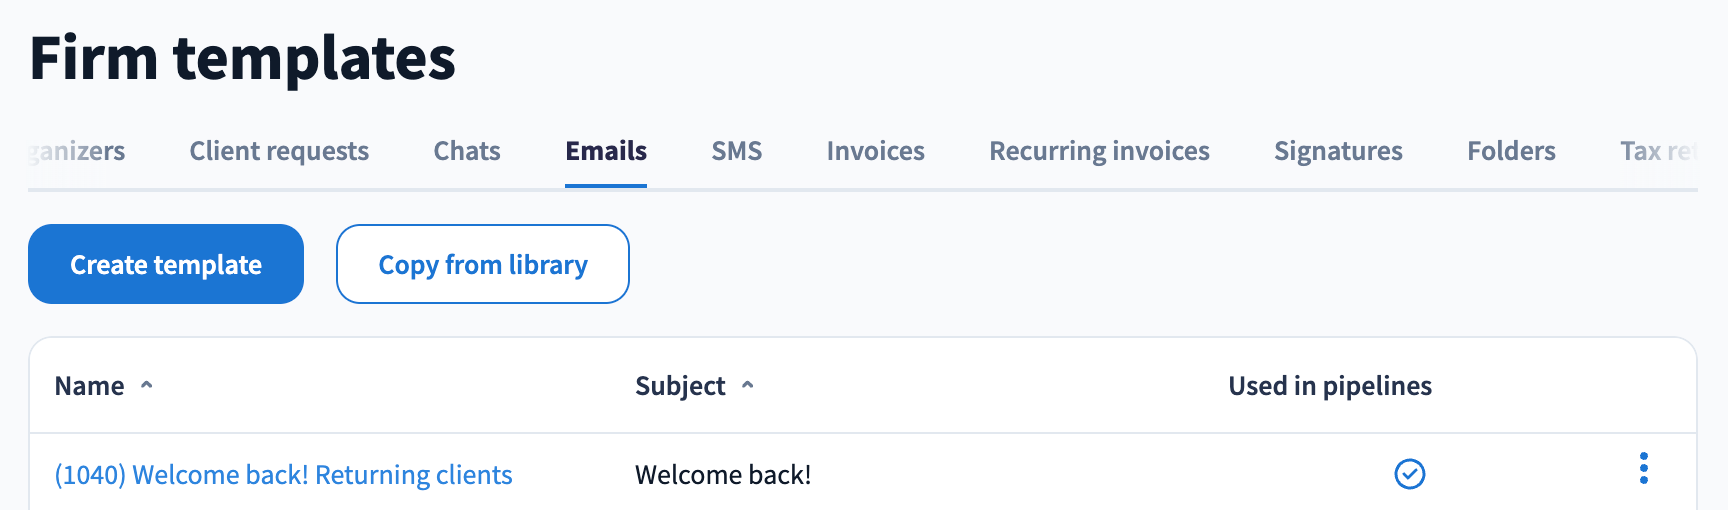Click Create template button
Image resolution: width=1728 pixels, height=510 pixels.
pyautogui.click(x=166, y=264)
